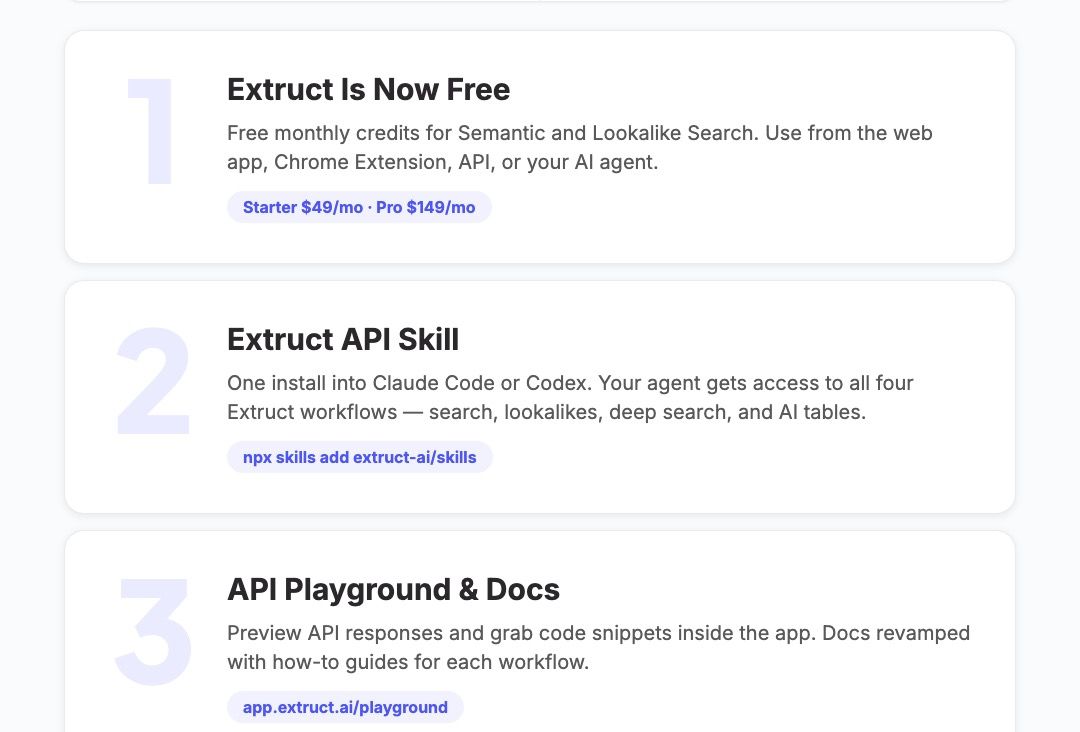
Task: Click the Starter $49/mo price text
Action: coord(303,207)
